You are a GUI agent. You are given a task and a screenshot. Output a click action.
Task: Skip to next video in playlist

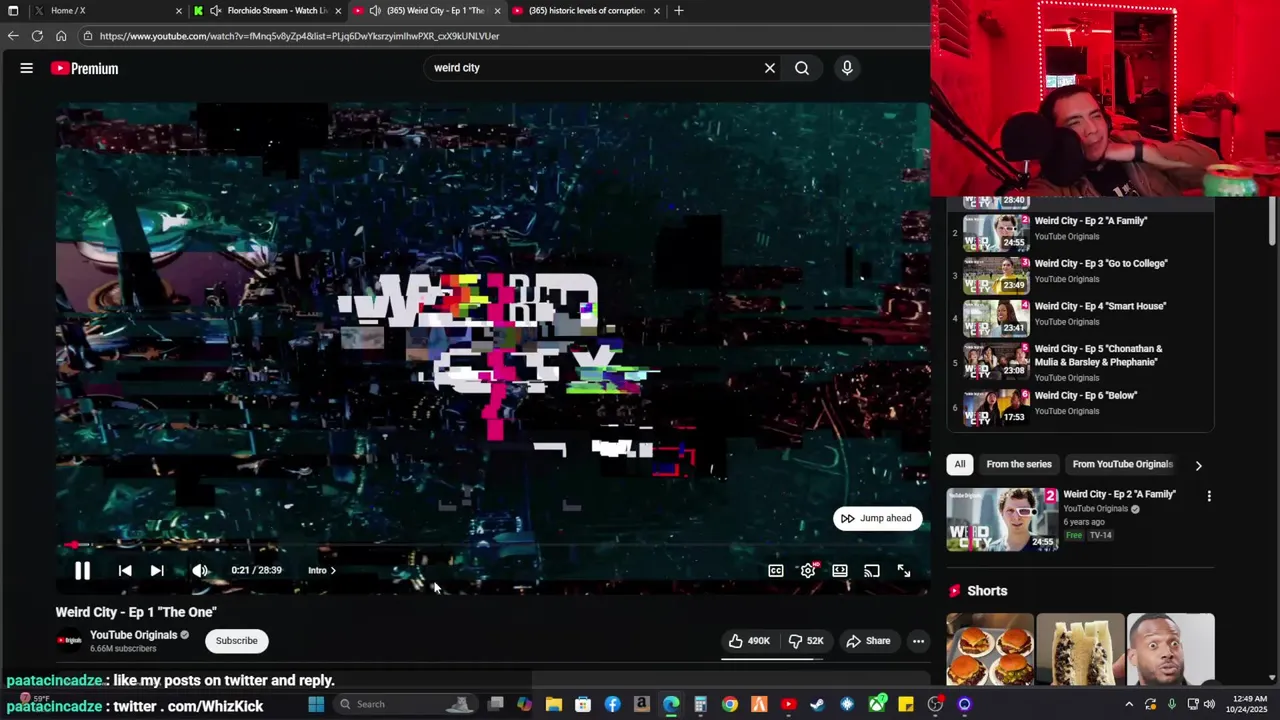coord(157,570)
